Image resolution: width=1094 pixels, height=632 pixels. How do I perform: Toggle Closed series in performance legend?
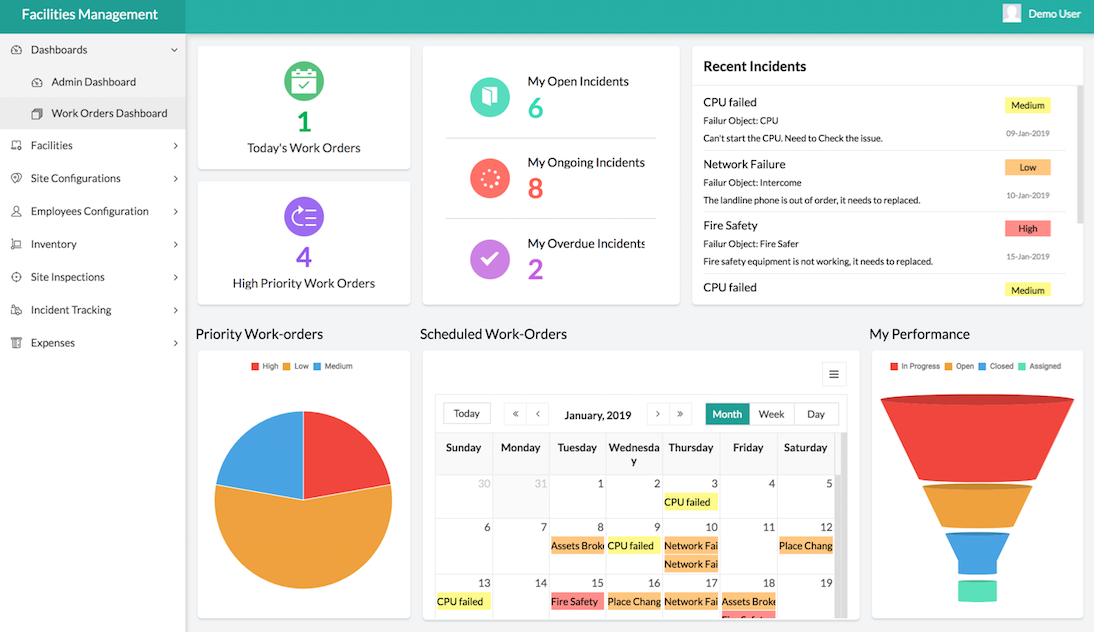pos(996,366)
